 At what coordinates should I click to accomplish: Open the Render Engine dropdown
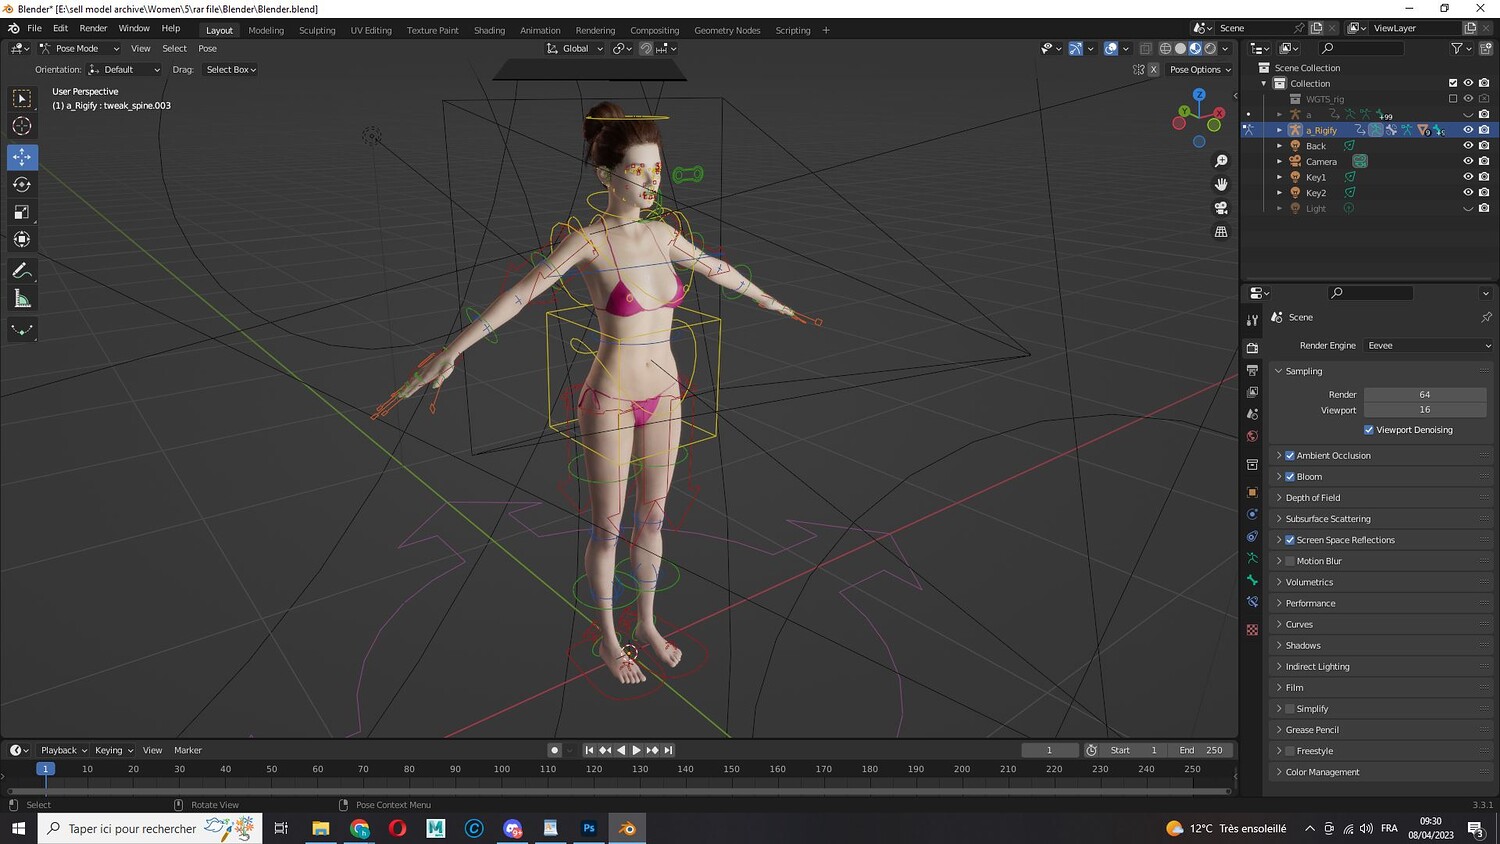[1428, 346]
